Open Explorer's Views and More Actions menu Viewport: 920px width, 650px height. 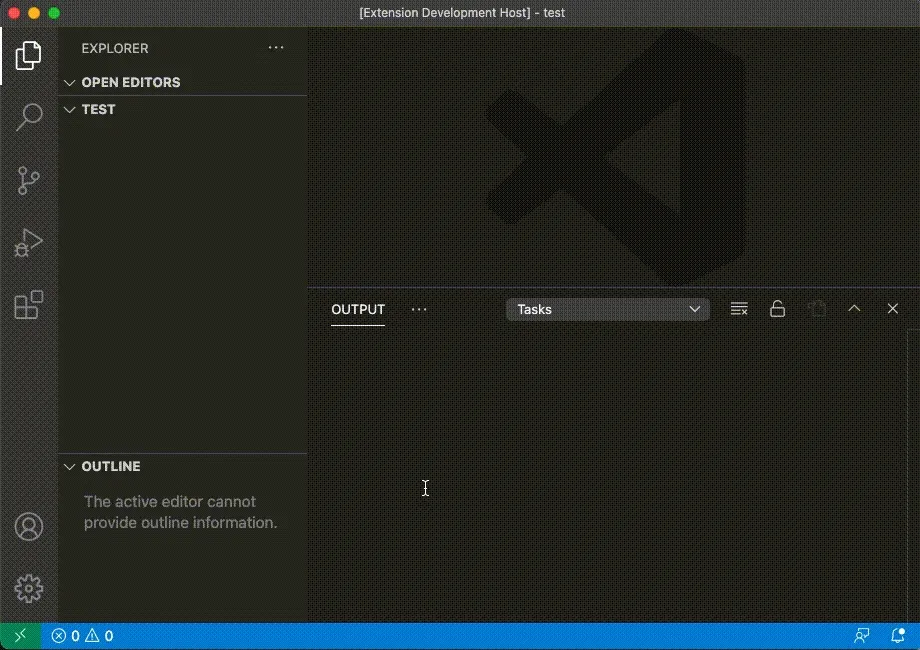pyautogui.click(x=276, y=48)
